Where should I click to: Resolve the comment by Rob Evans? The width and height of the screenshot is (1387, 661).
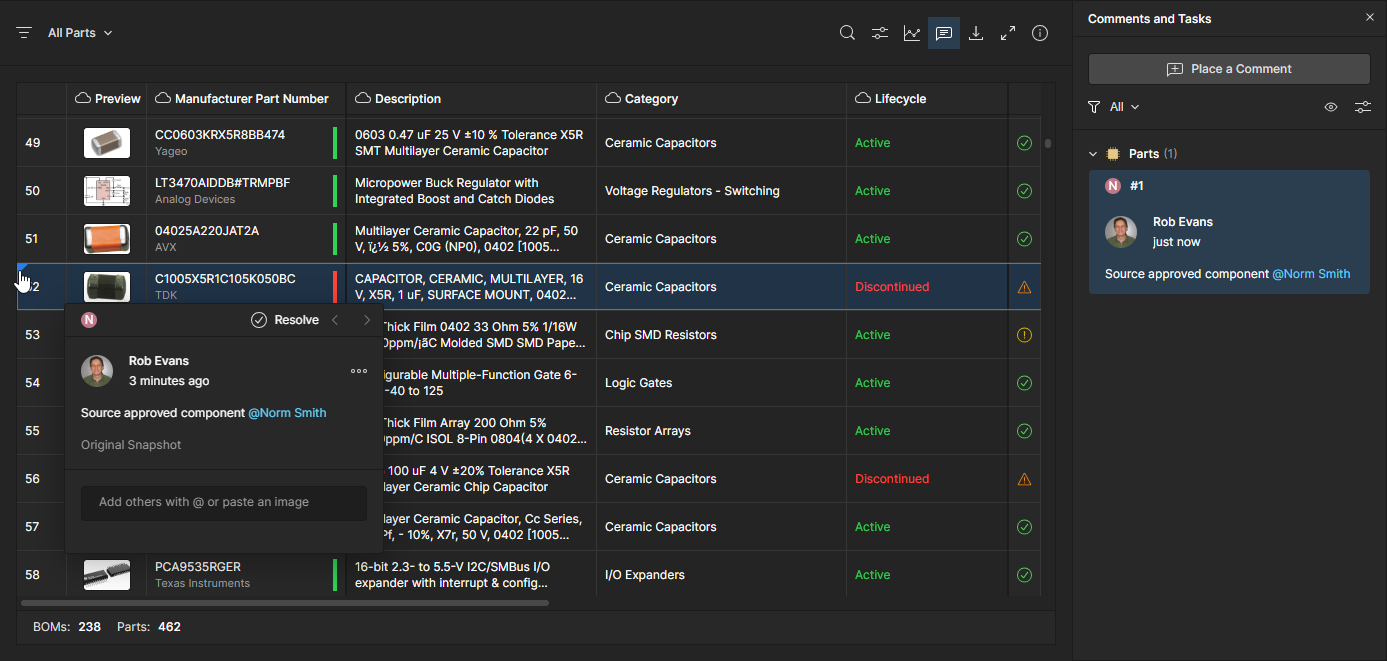(x=285, y=320)
